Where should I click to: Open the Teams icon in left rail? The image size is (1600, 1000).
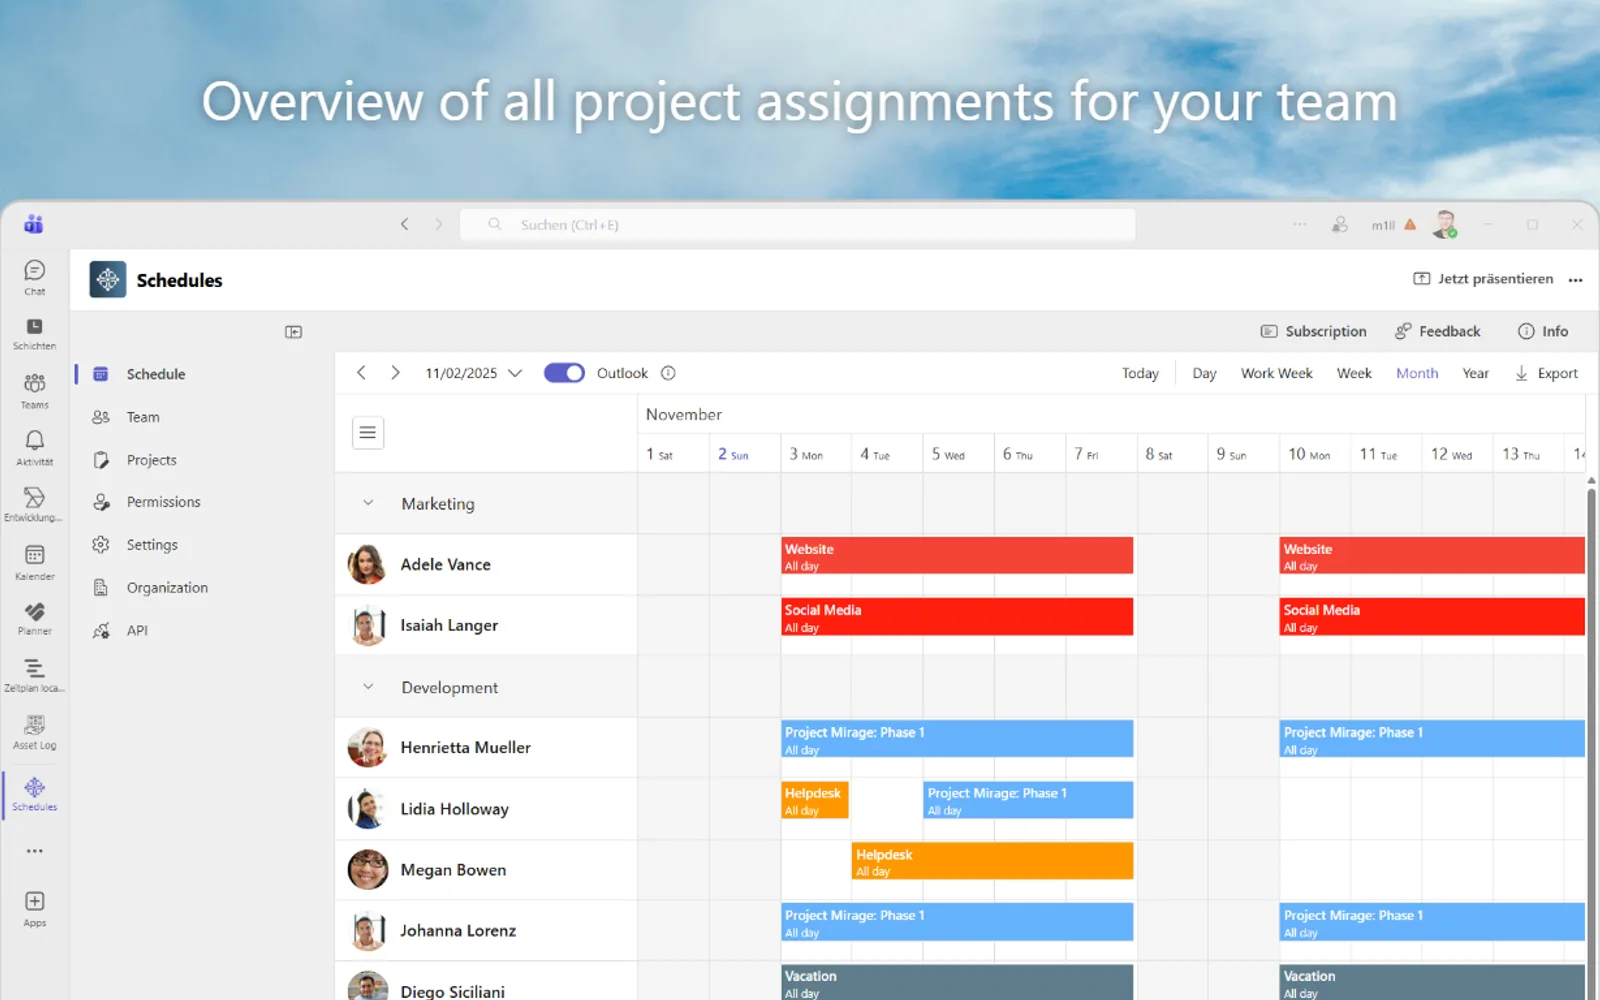click(x=34, y=390)
